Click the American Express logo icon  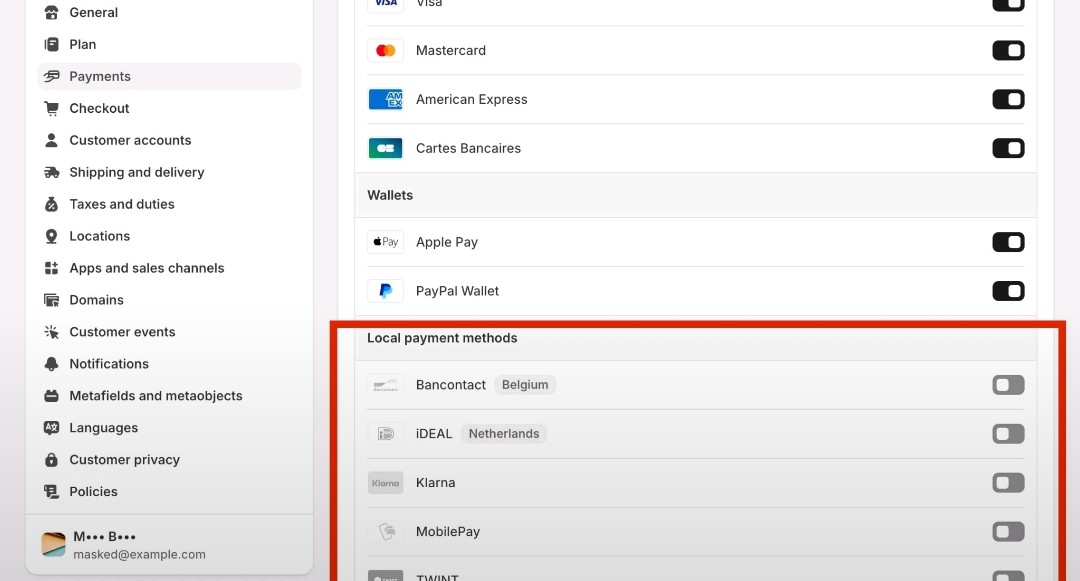coord(386,99)
